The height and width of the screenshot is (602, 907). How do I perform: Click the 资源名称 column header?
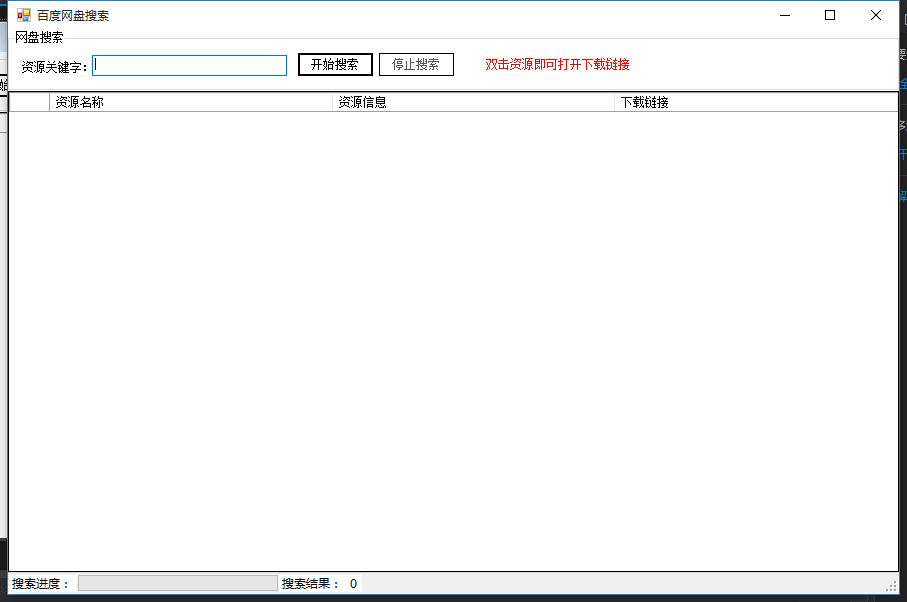(x=191, y=102)
